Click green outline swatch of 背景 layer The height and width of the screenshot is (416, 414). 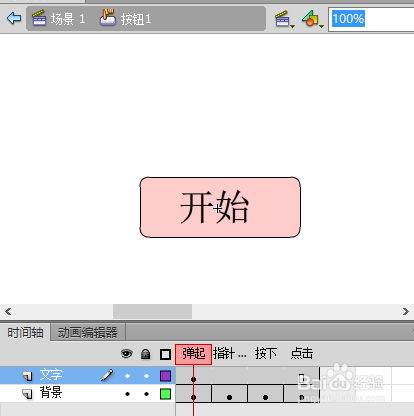point(165,394)
